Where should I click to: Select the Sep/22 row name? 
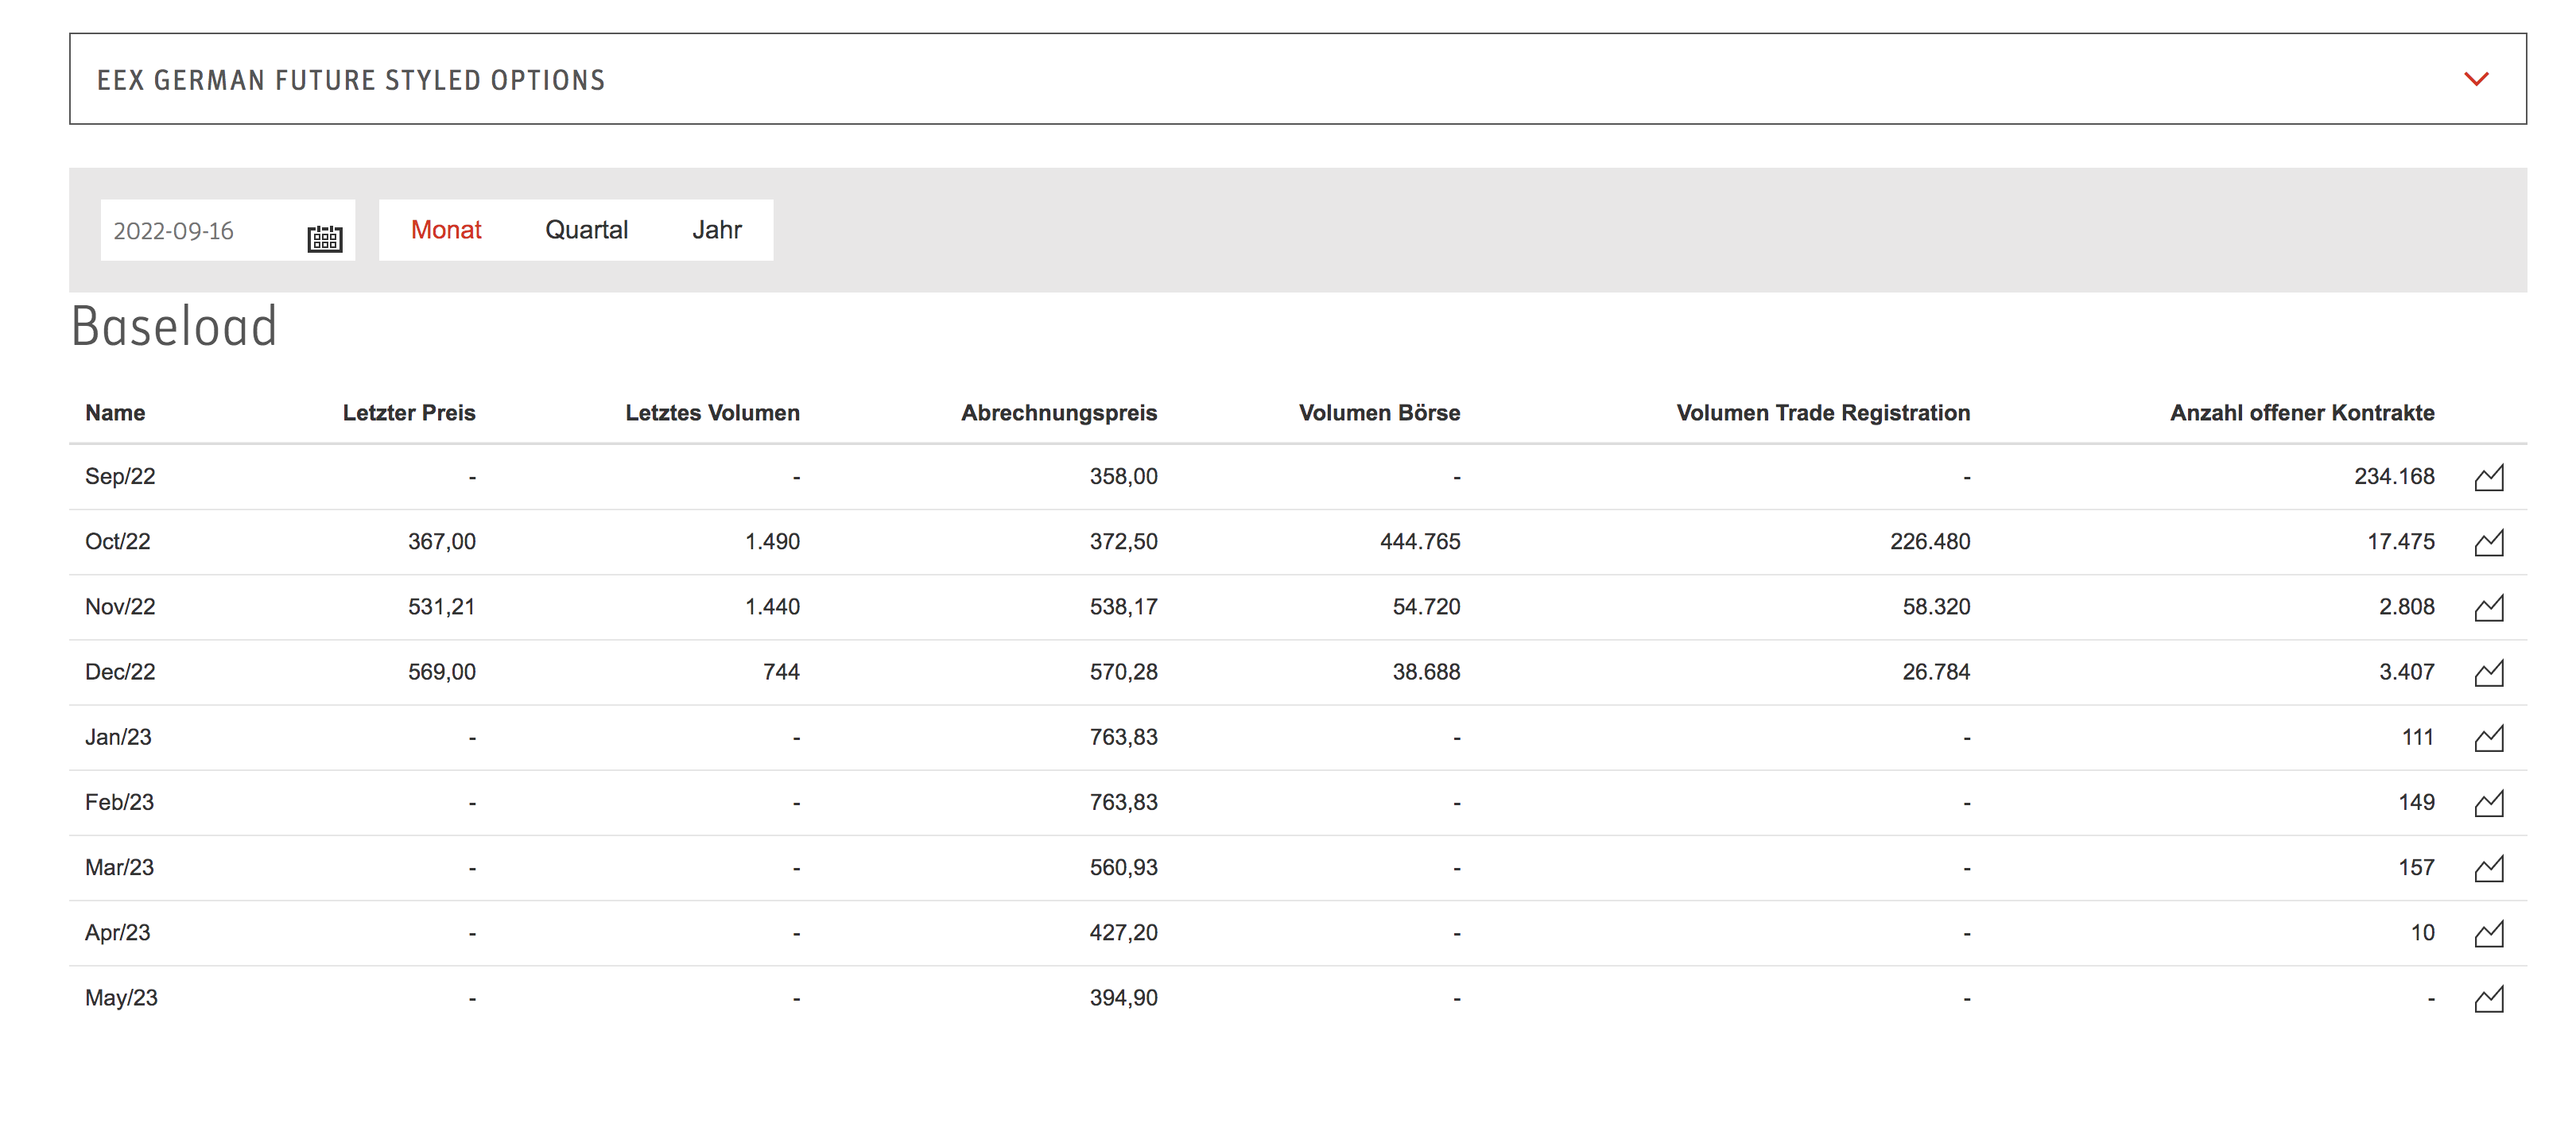click(x=120, y=477)
